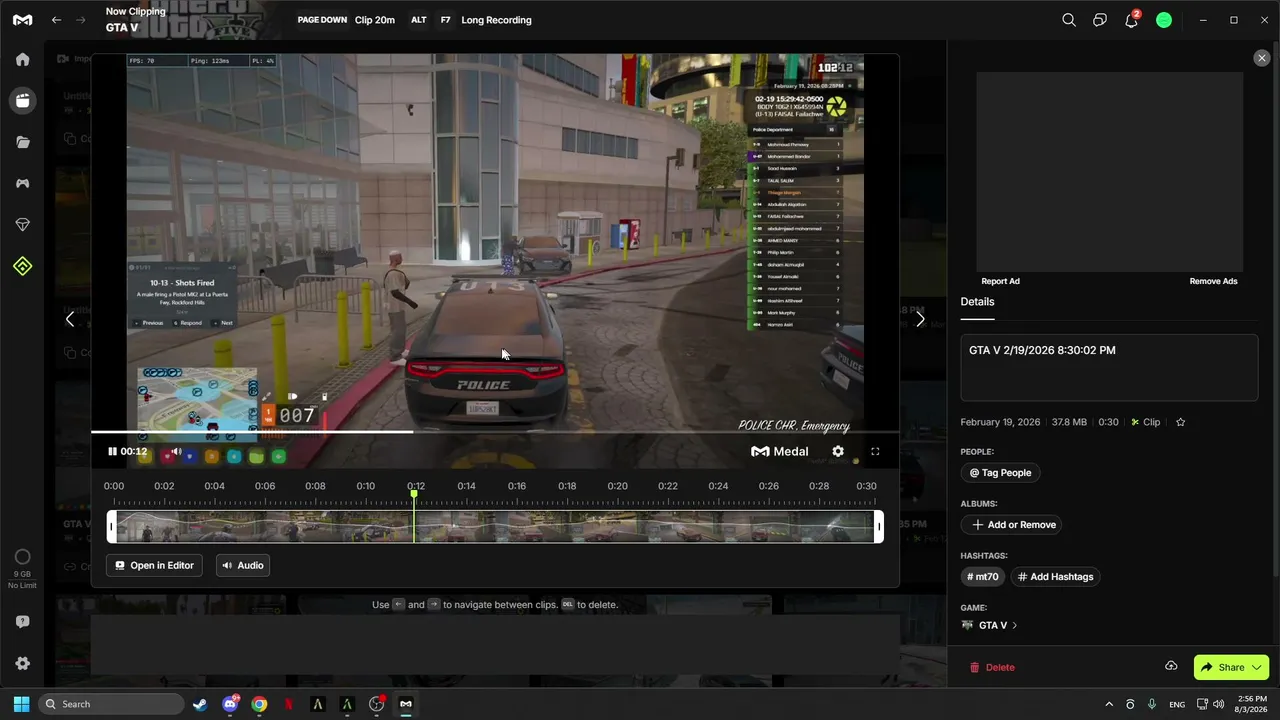Jump to 0:06 on the timeline ruler
The image size is (1280, 720).
265,486
